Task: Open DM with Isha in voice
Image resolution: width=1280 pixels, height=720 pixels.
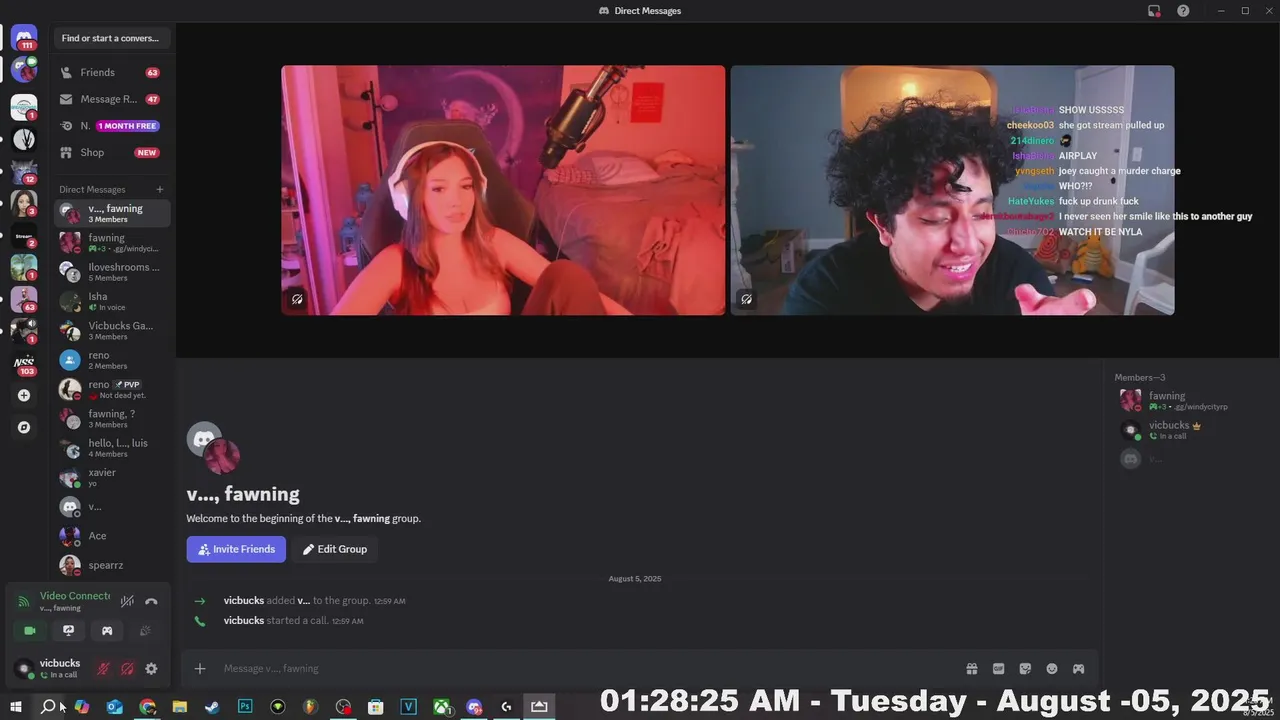Action: point(112,301)
